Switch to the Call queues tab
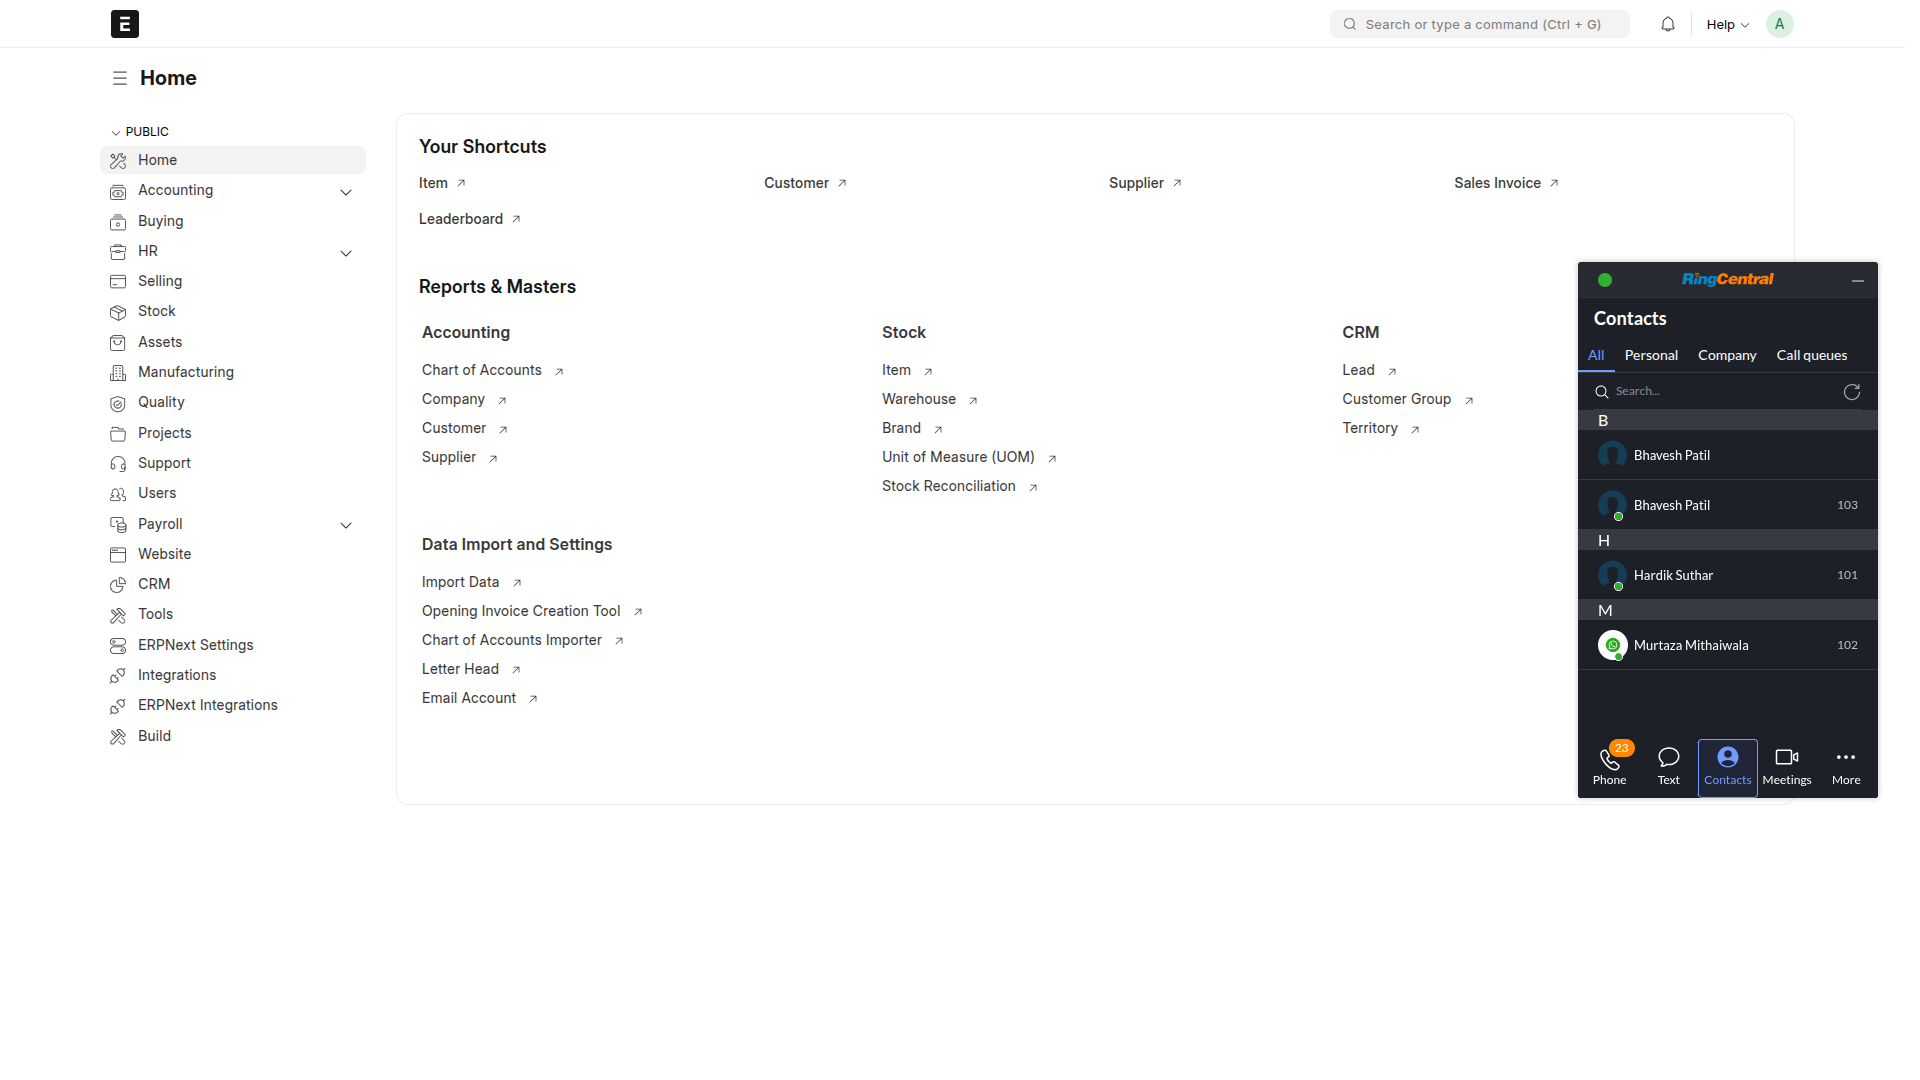The width and height of the screenshot is (1920, 1080). point(1812,355)
